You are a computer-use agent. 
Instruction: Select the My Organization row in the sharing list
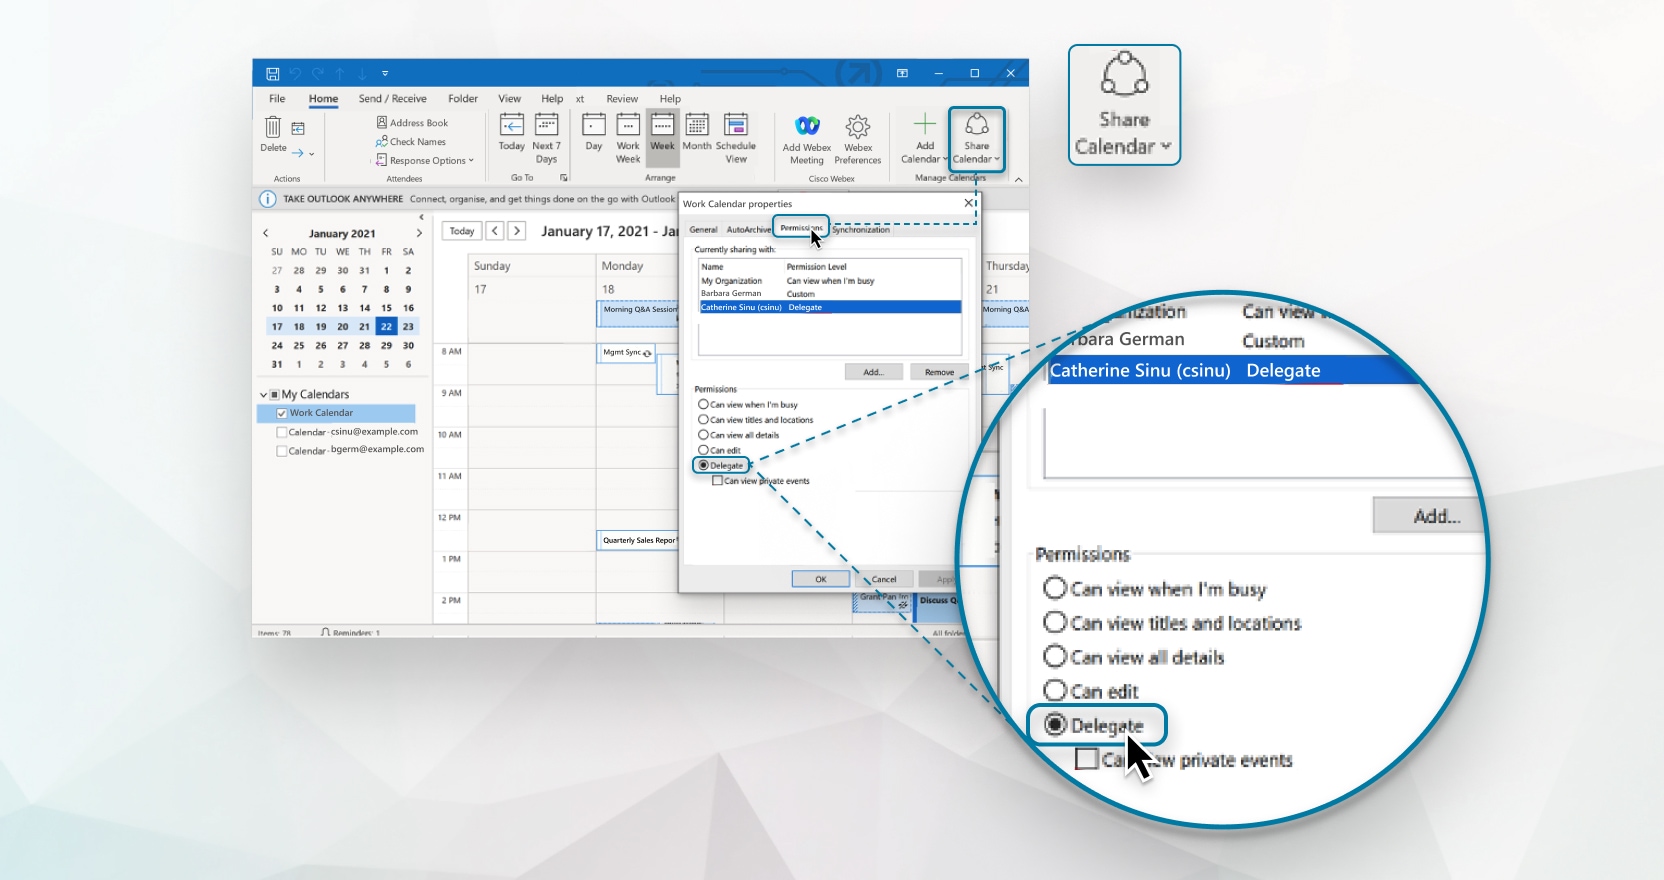click(830, 281)
